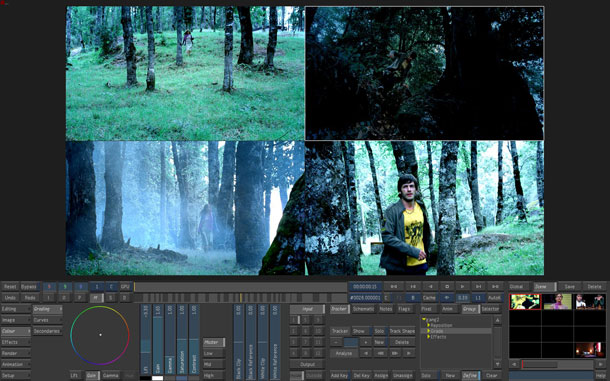Viewport: 610px width, 381px height.
Task: Open the Editing menu
Action: pyautogui.click(x=16, y=309)
